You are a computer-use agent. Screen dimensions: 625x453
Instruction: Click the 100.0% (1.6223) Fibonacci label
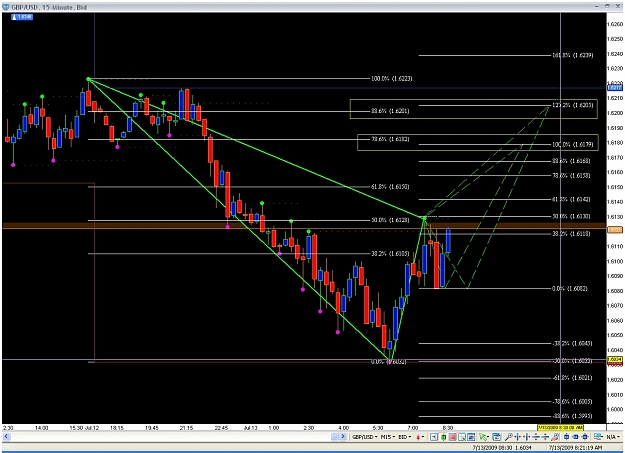391,79
